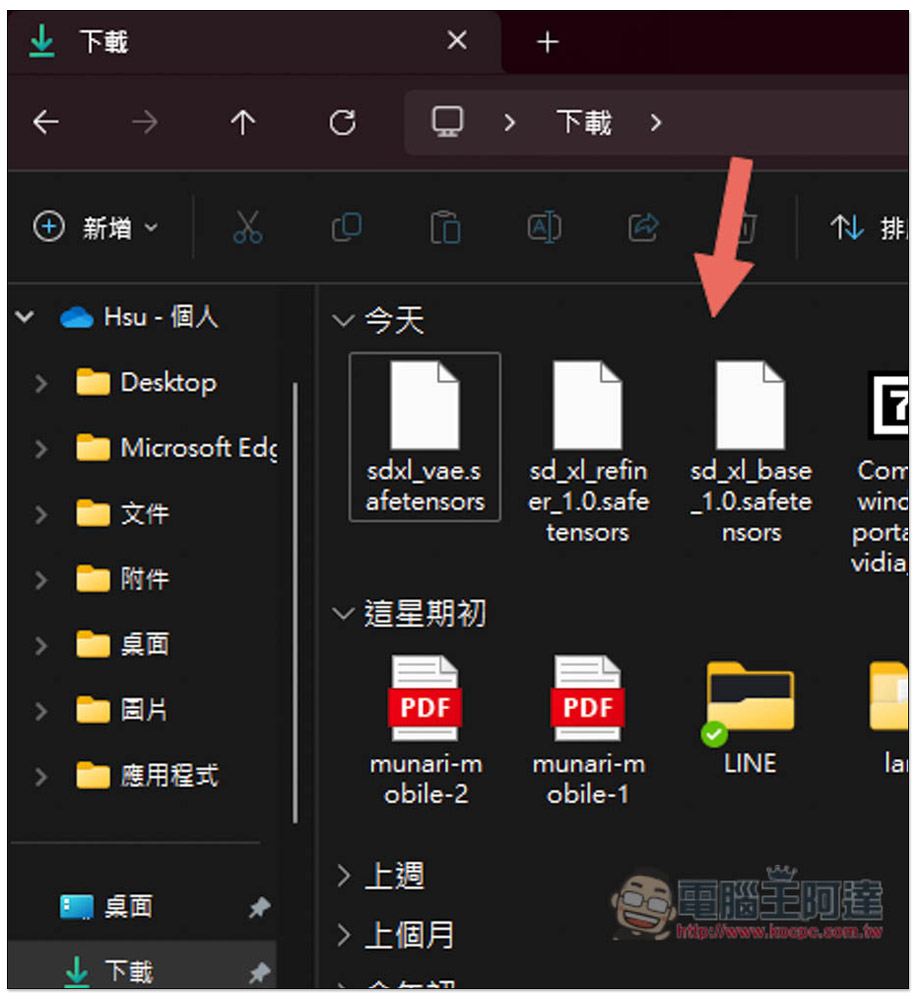916x1000 pixels.
Task: Click the forward navigation arrow
Action: click(x=144, y=121)
